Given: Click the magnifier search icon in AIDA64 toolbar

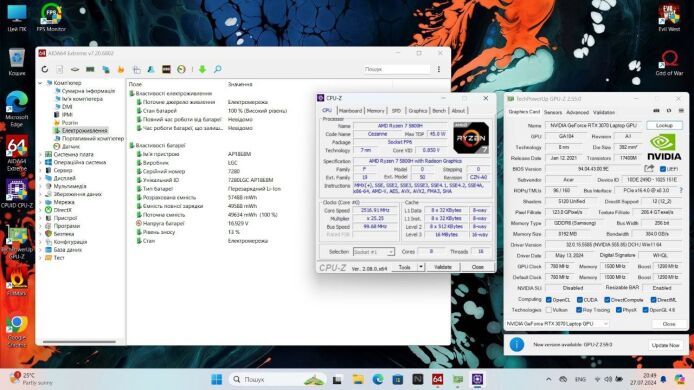Looking at the screenshot, I should (x=217, y=70).
